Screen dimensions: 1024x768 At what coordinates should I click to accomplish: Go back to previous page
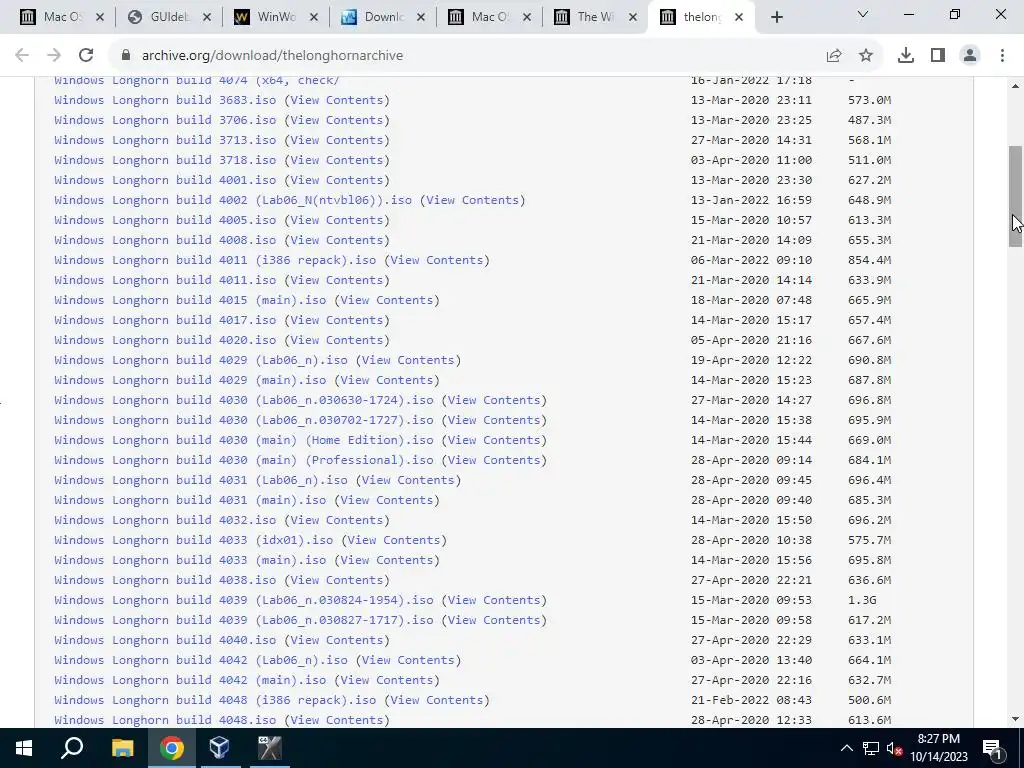[x=22, y=56]
